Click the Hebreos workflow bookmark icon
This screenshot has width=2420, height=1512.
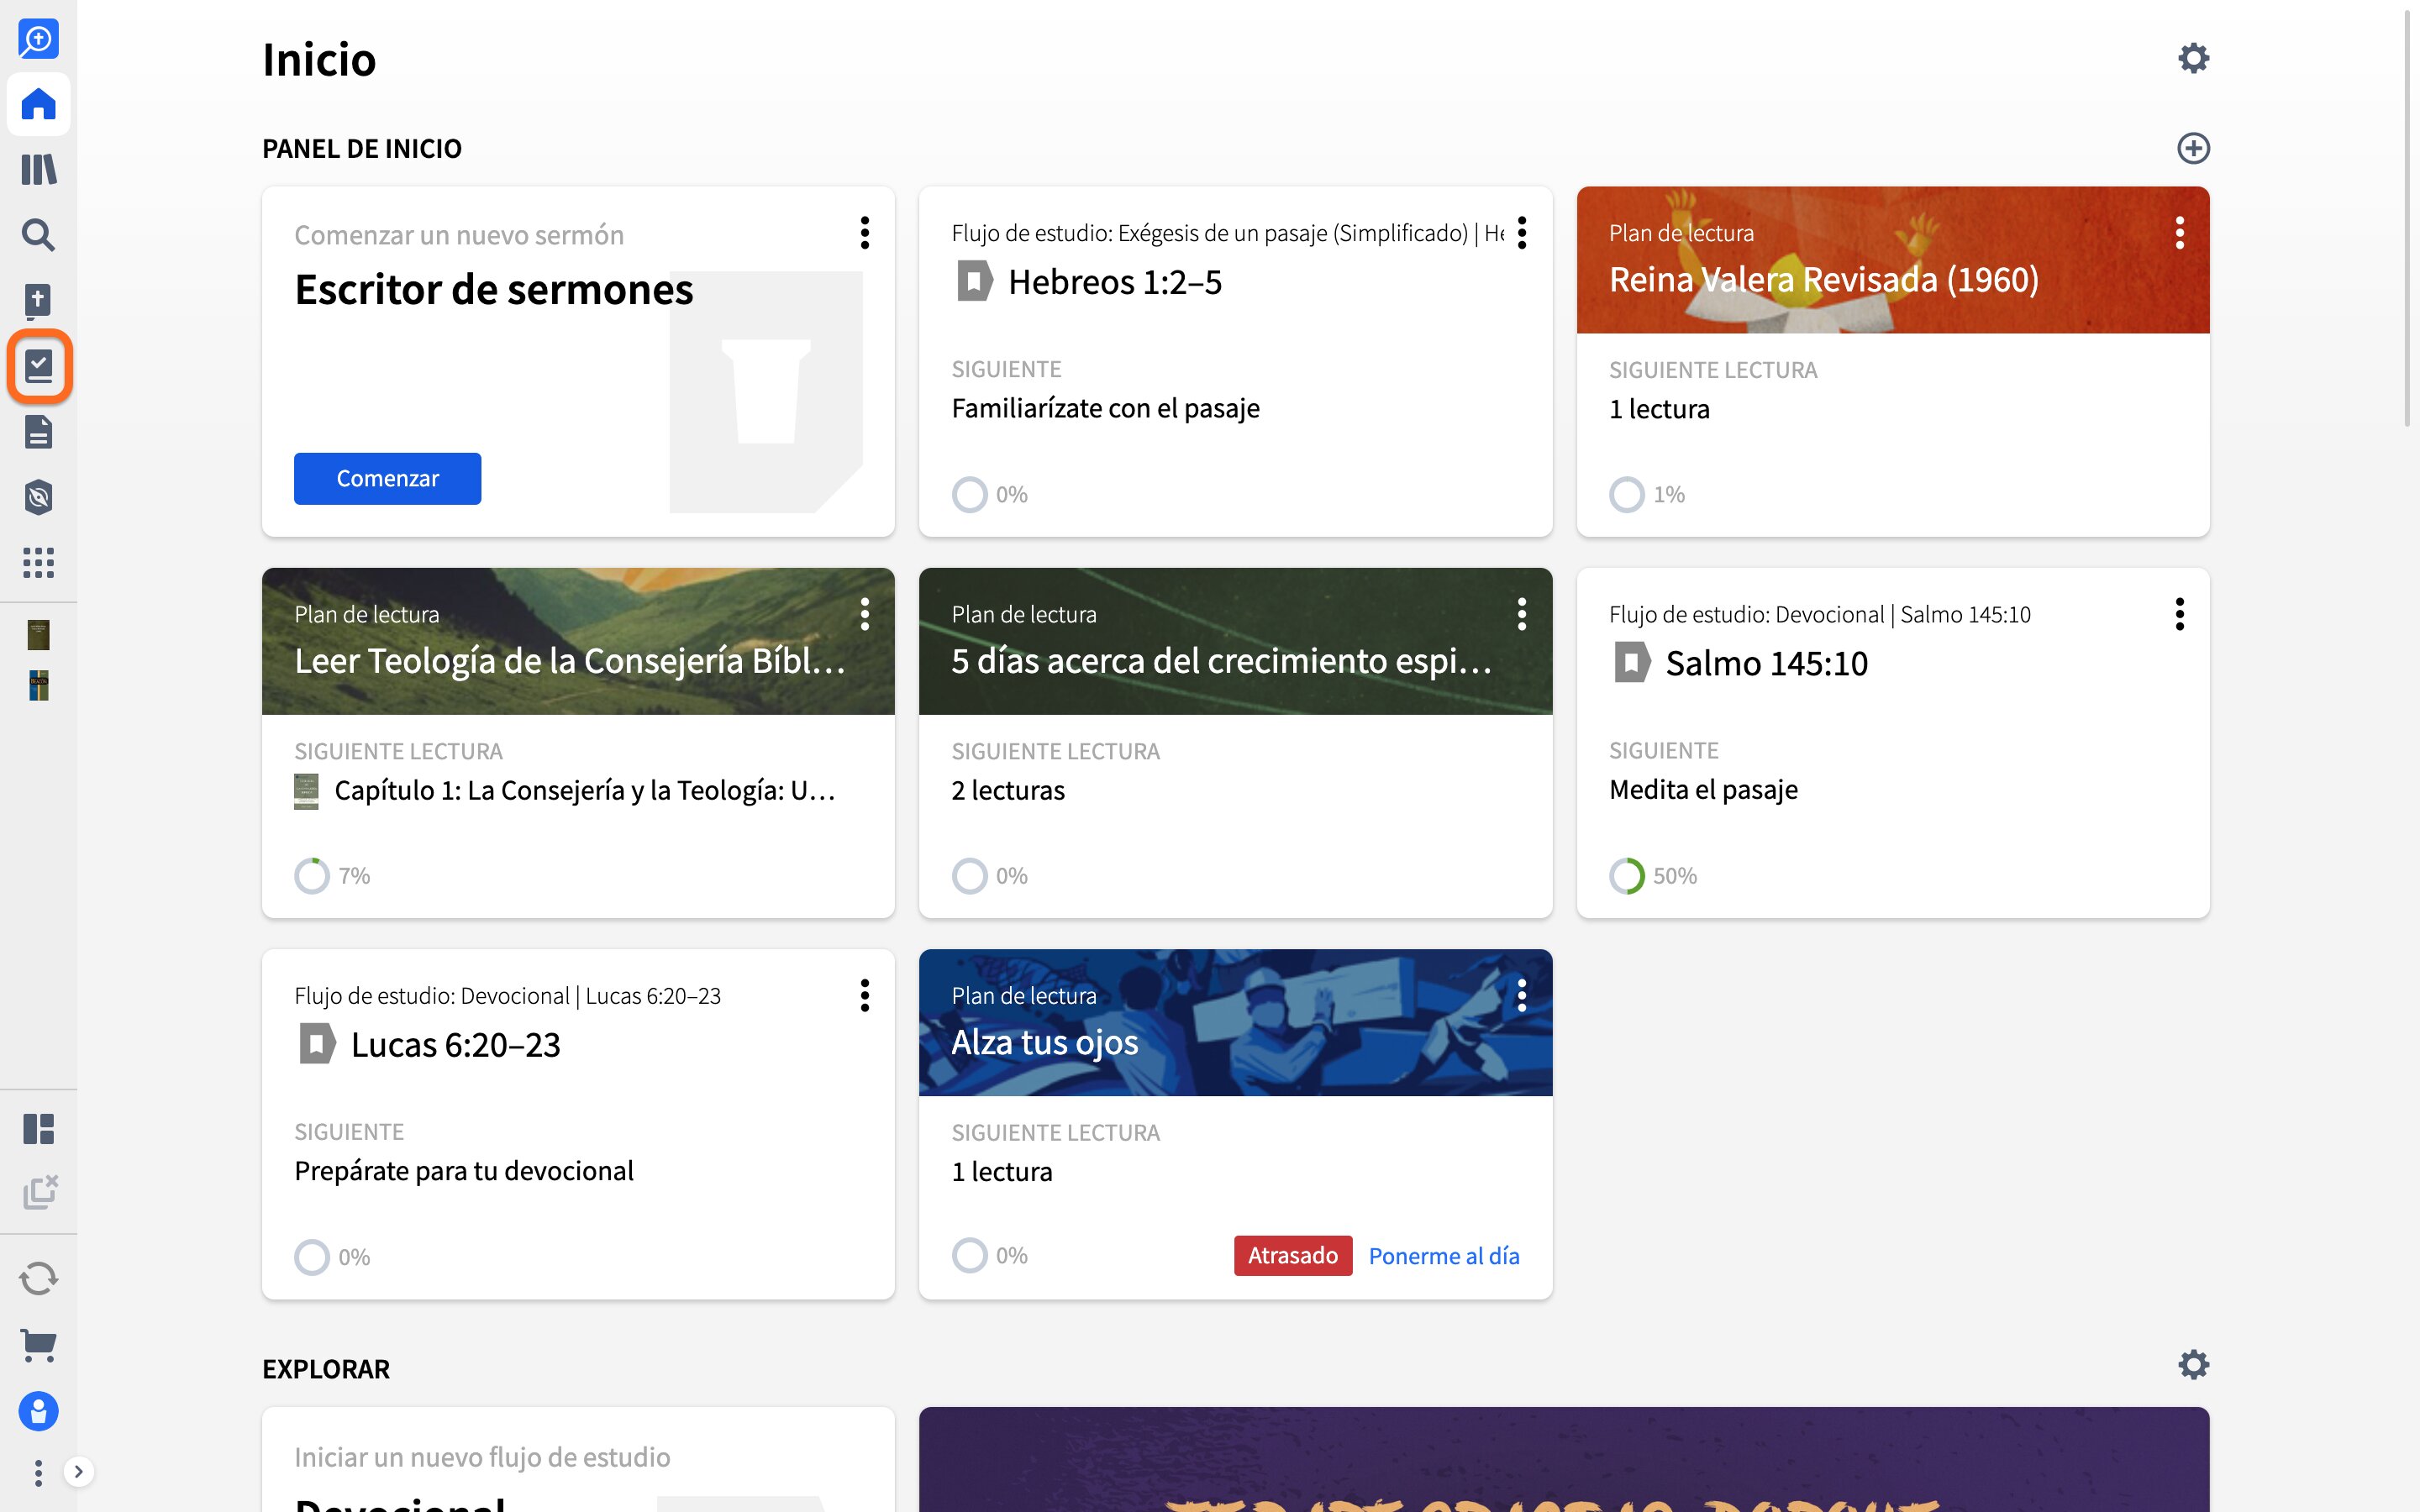(973, 281)
